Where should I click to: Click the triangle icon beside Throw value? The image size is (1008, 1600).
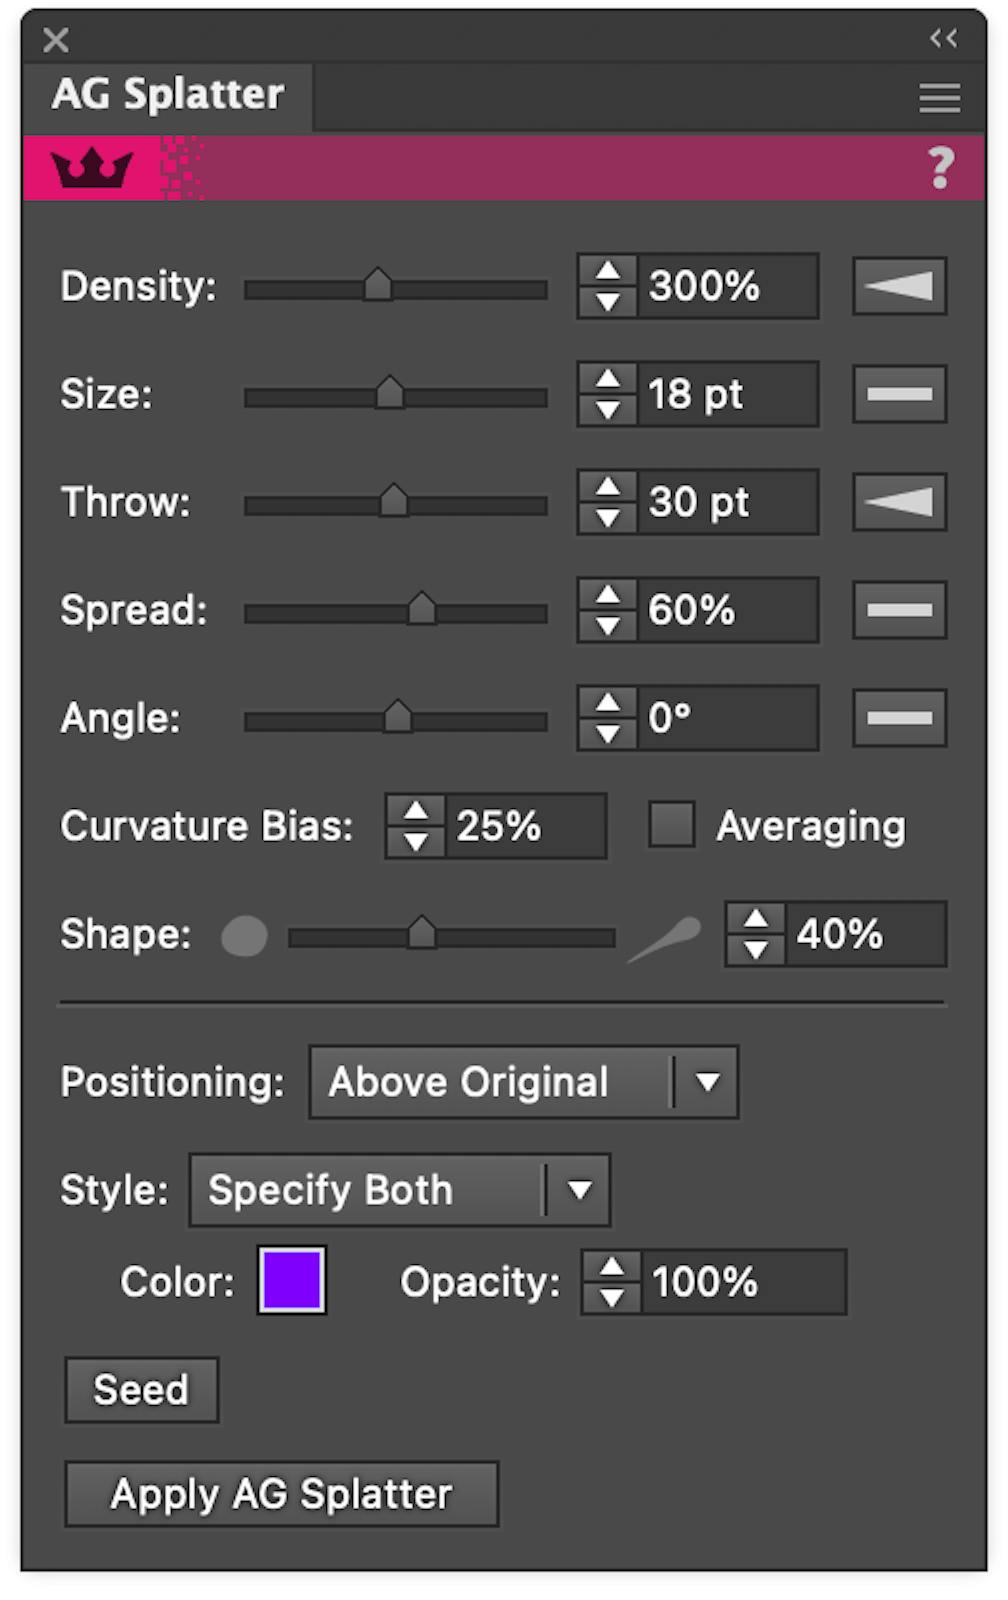click(x=897, y=501)
